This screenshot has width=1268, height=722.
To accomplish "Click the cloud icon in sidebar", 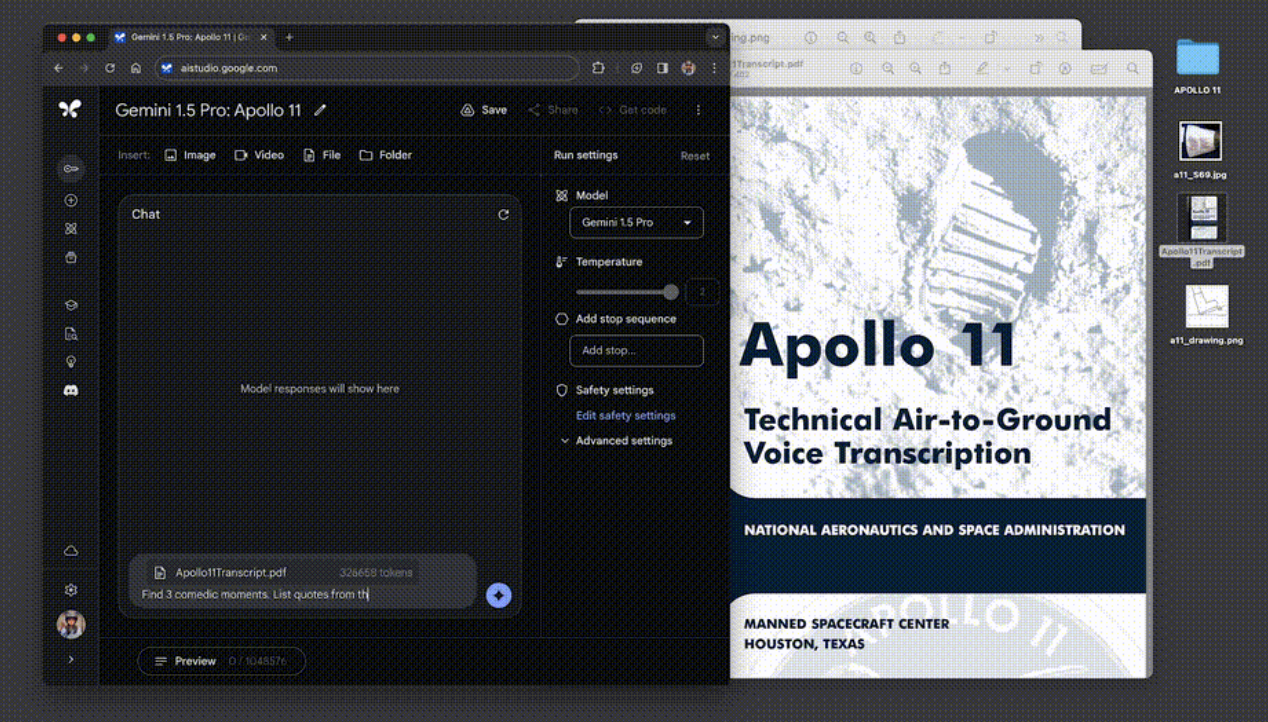I will tap(71, 551).
